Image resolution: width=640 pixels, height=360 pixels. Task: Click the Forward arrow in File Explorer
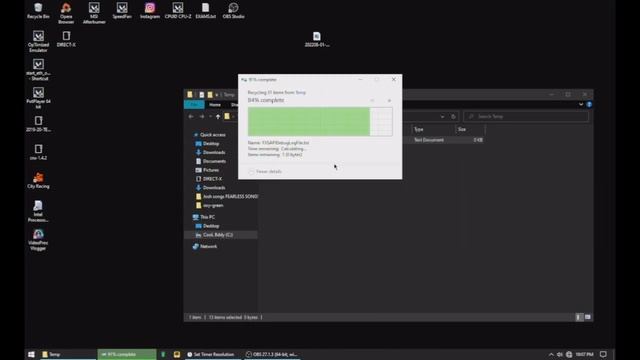pos(202,117)
